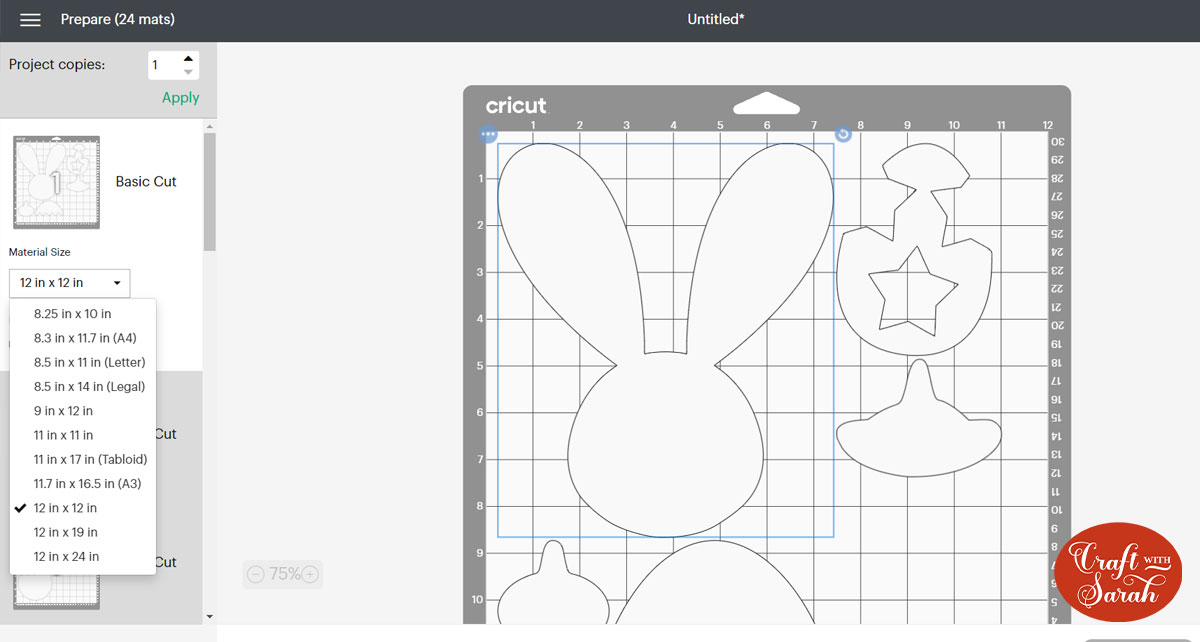Click the three-dots options handle on mat

click(x=488, y=134)
